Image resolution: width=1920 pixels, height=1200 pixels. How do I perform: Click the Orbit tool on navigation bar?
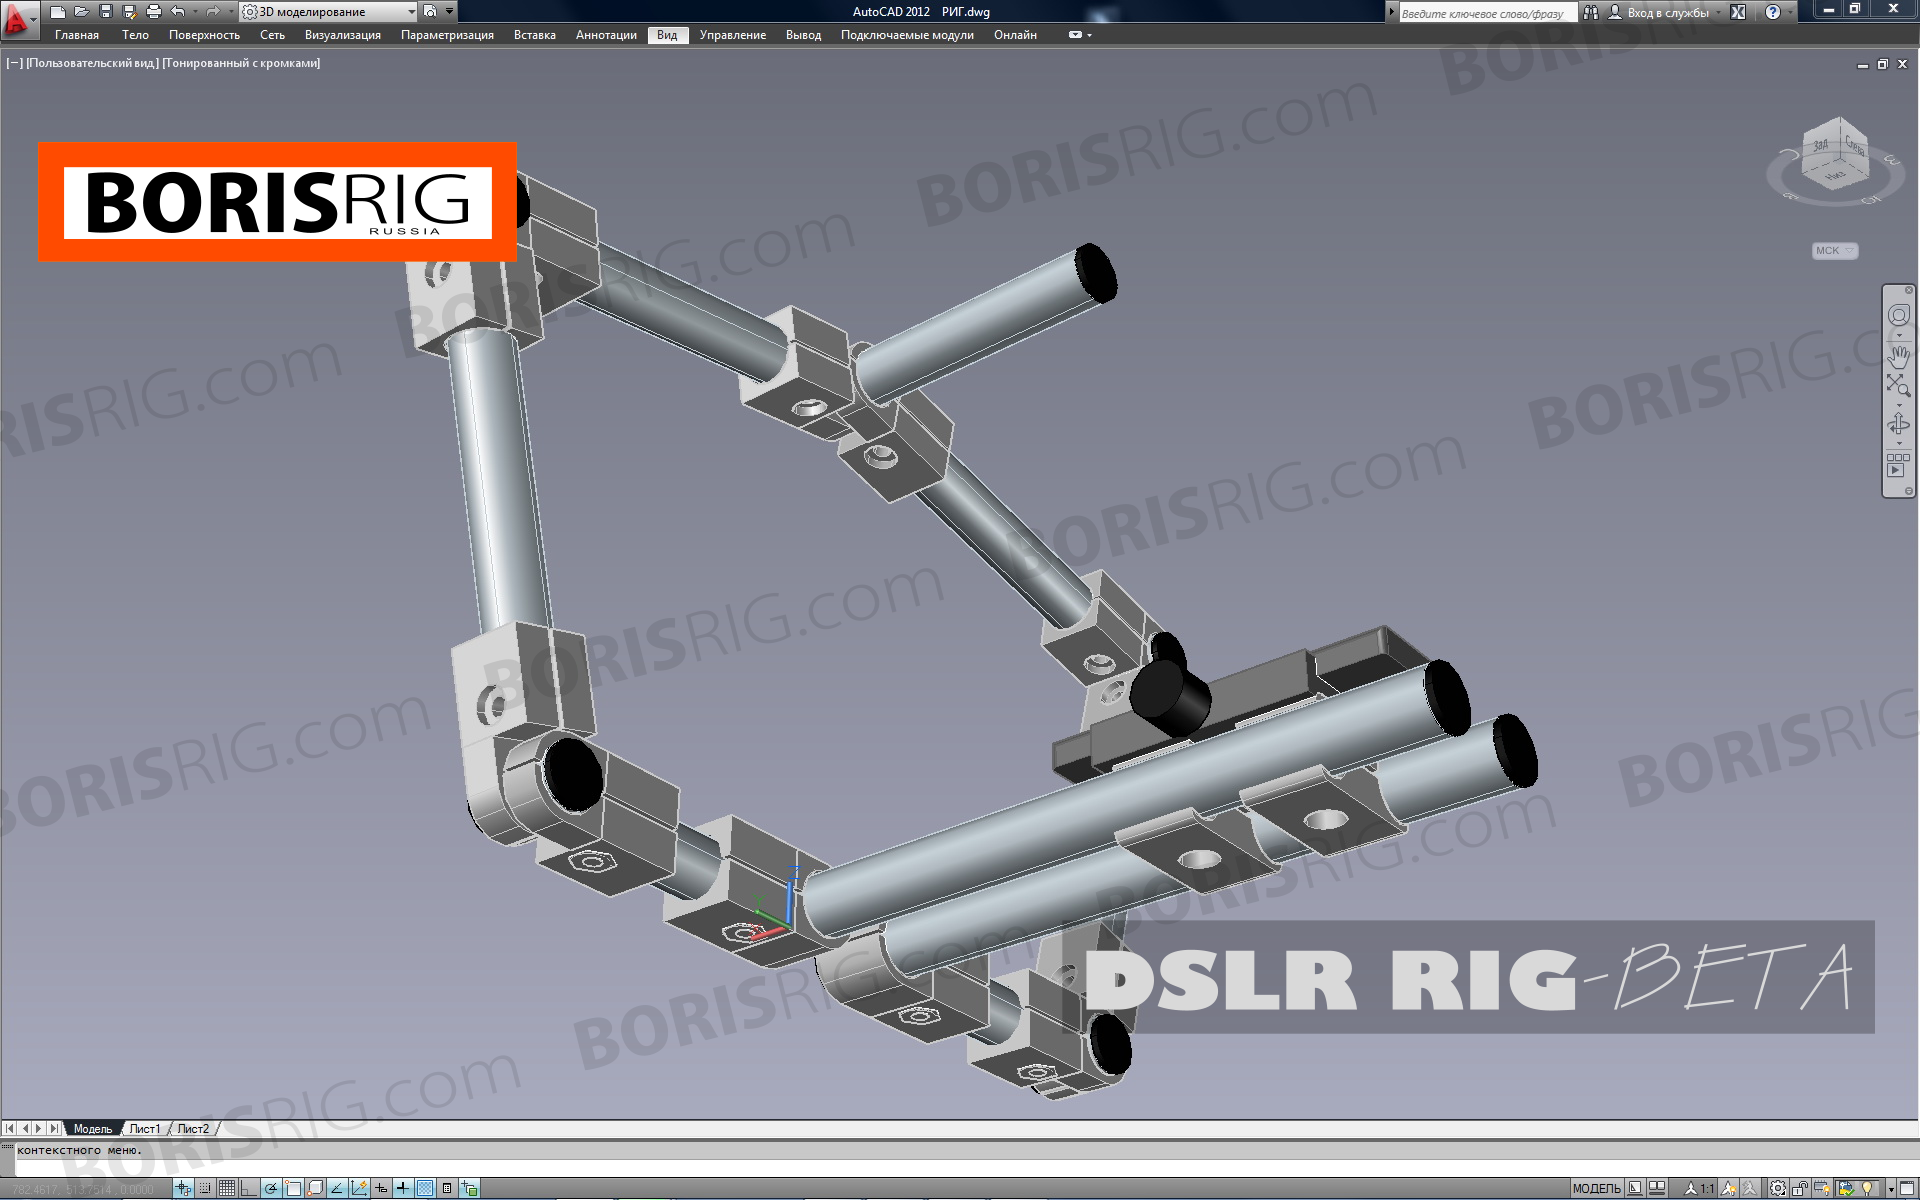1898,425
